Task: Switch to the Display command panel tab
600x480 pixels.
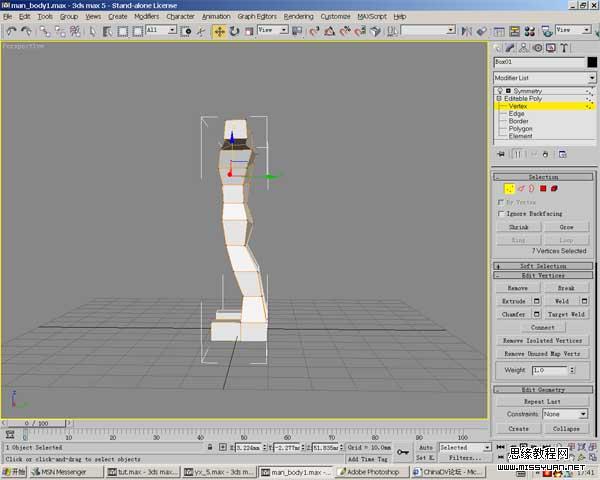Action: [x=551, y=48]
